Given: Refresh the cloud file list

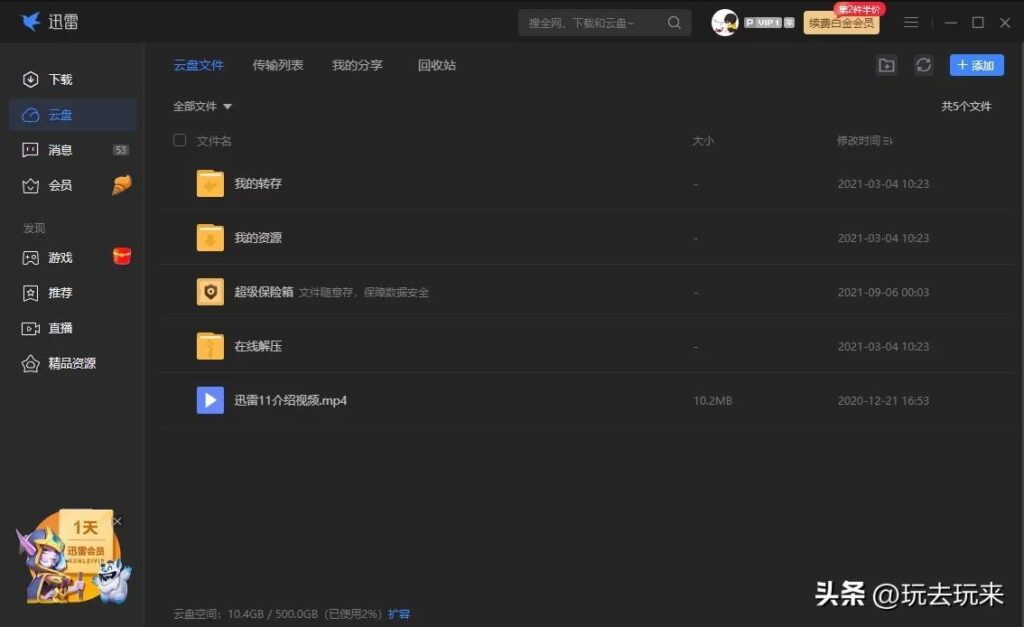Looking at the screenshot, I should pyautogui.click(x=922, y=64).
